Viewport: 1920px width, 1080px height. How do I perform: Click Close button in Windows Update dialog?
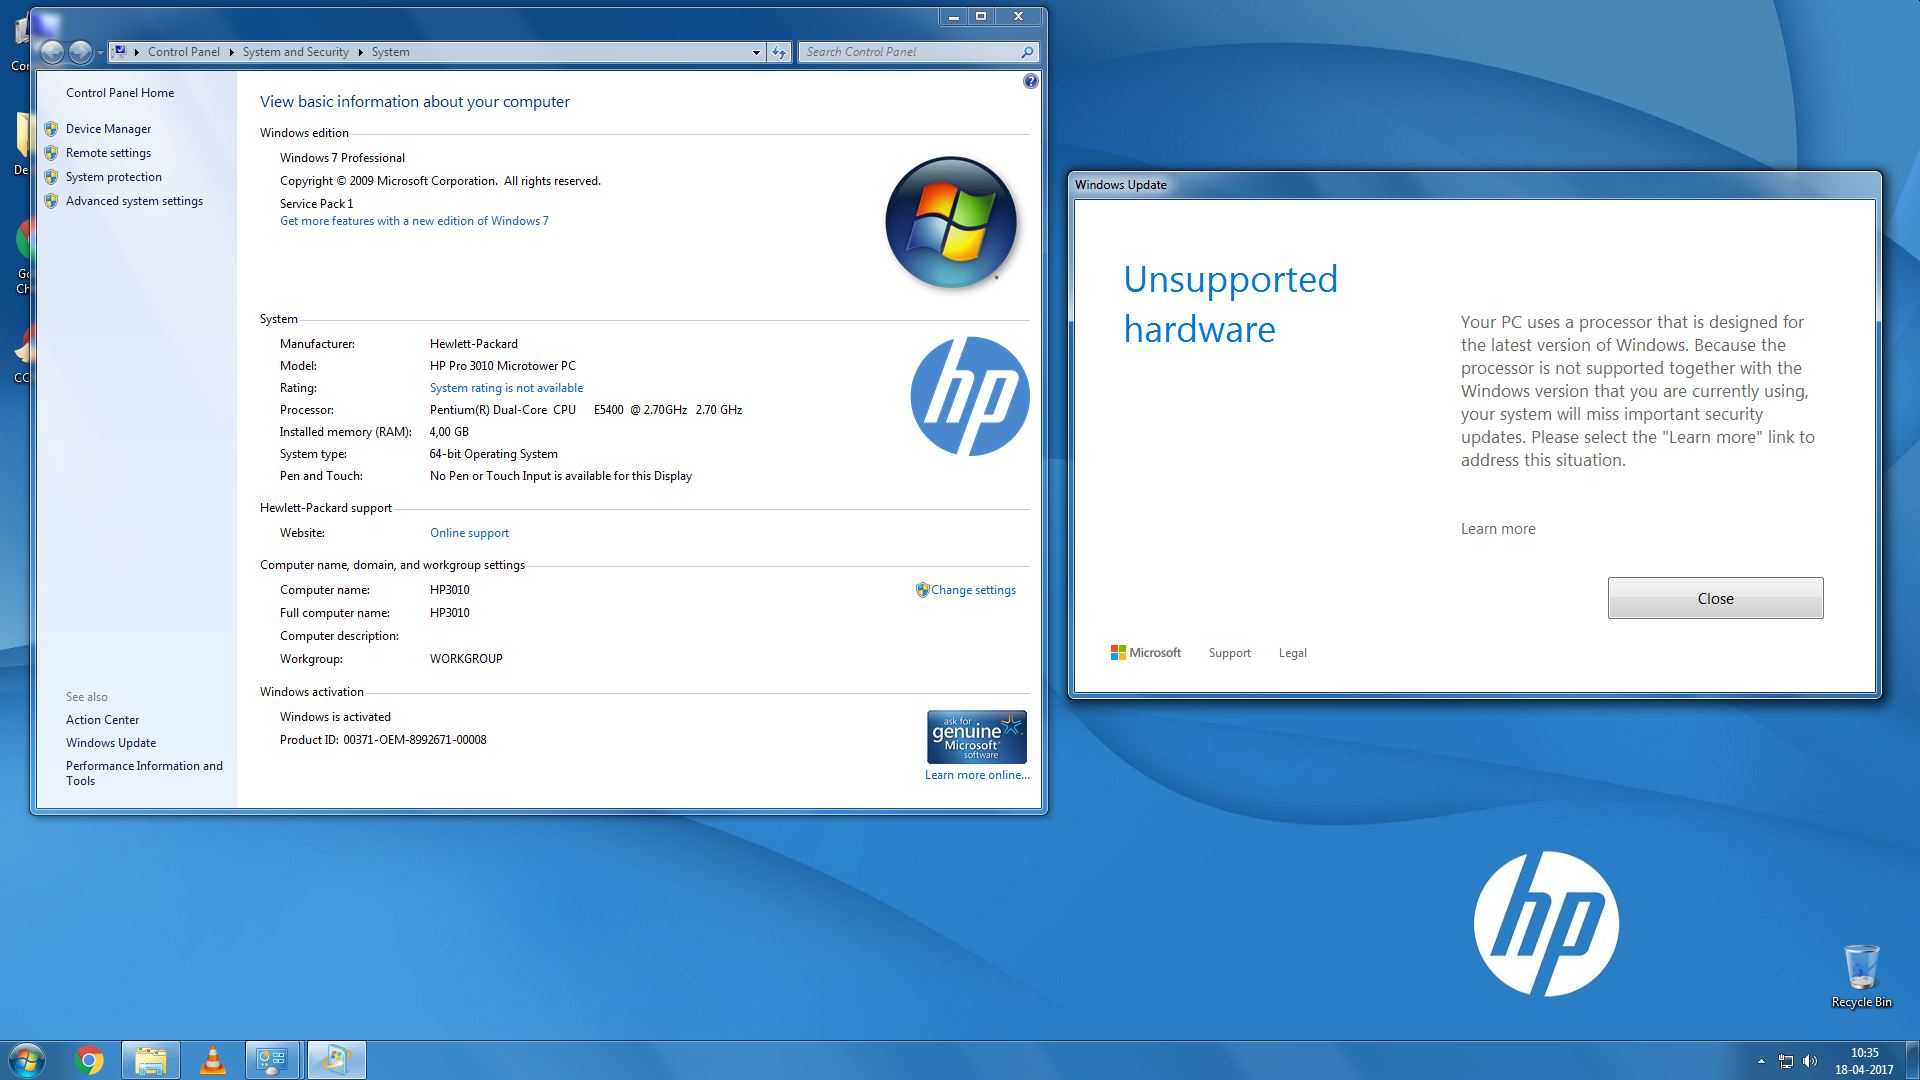click(x=1715, y=598)
